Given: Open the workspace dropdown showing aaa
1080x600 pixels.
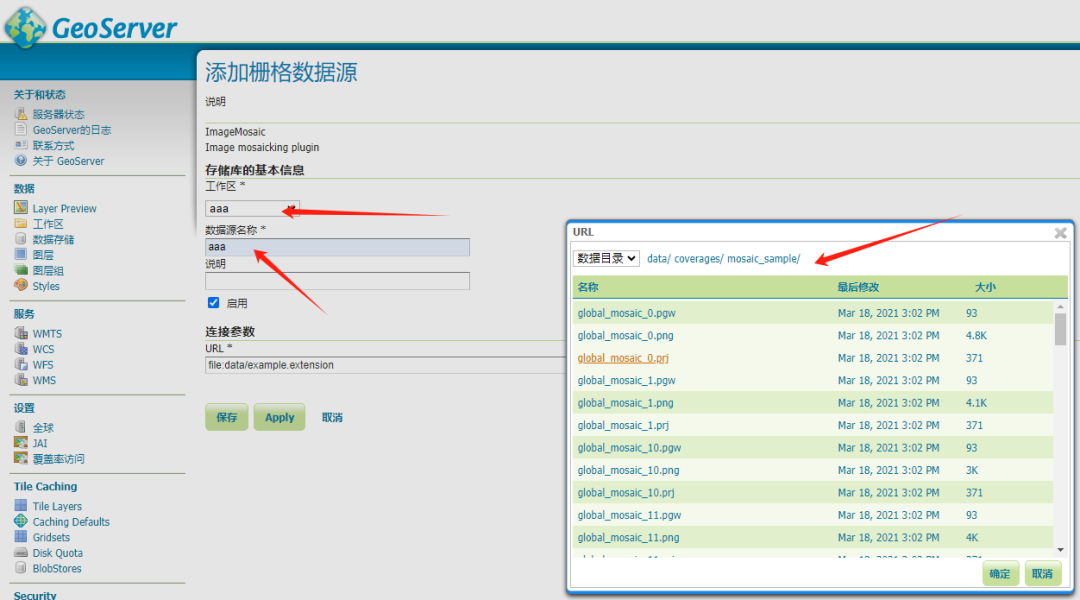Looking at the screenshot, I should point(252,208).
